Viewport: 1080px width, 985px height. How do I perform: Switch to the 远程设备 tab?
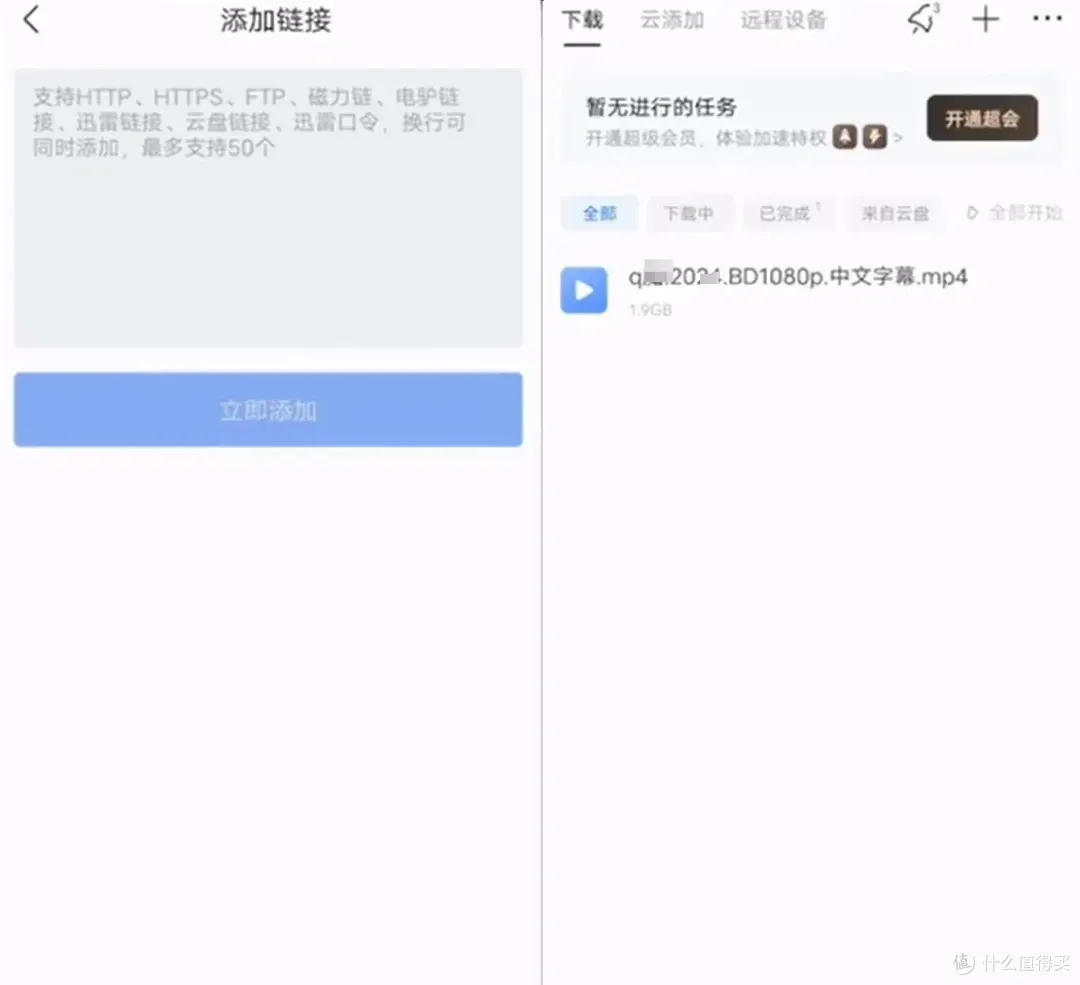click(784, 20)
